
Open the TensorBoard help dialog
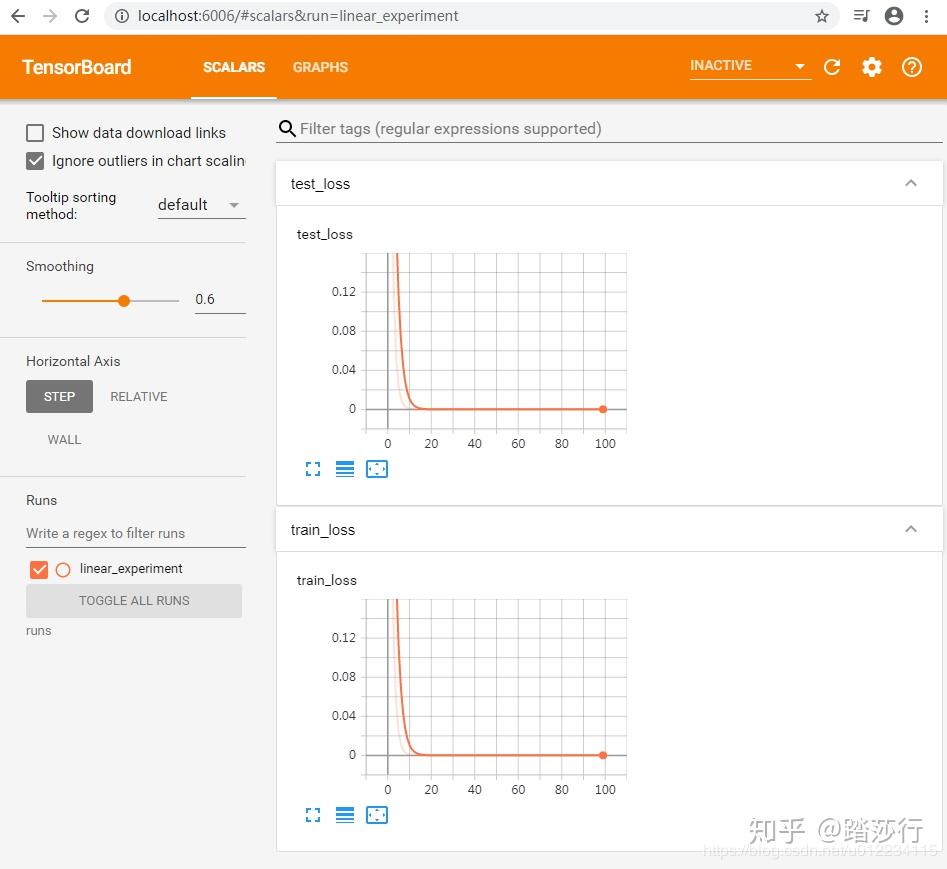point(911,67)
